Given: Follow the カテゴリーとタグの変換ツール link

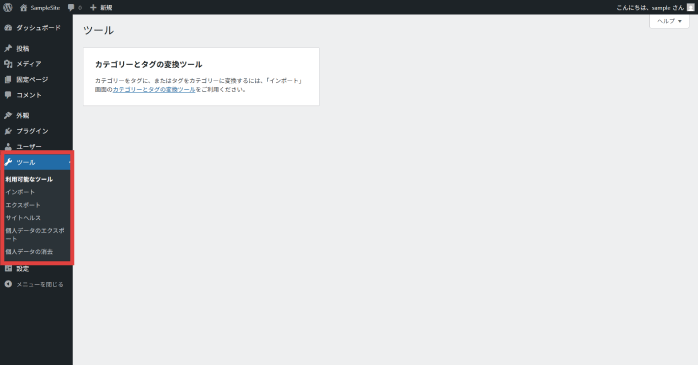Looking at the screenshot, I should coord(154,89).
